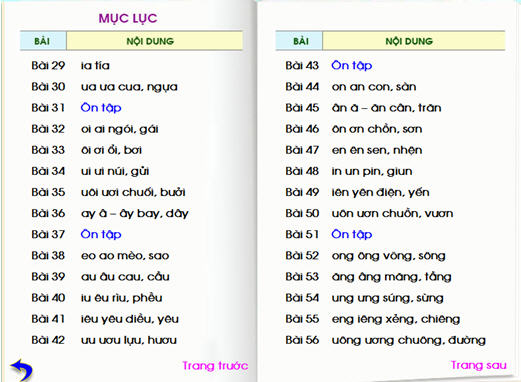The height and width of the screenshot is (382, 521).
Task: Click the Bài 35 number label
Action: pyautogui.click(x=48, y=192)
